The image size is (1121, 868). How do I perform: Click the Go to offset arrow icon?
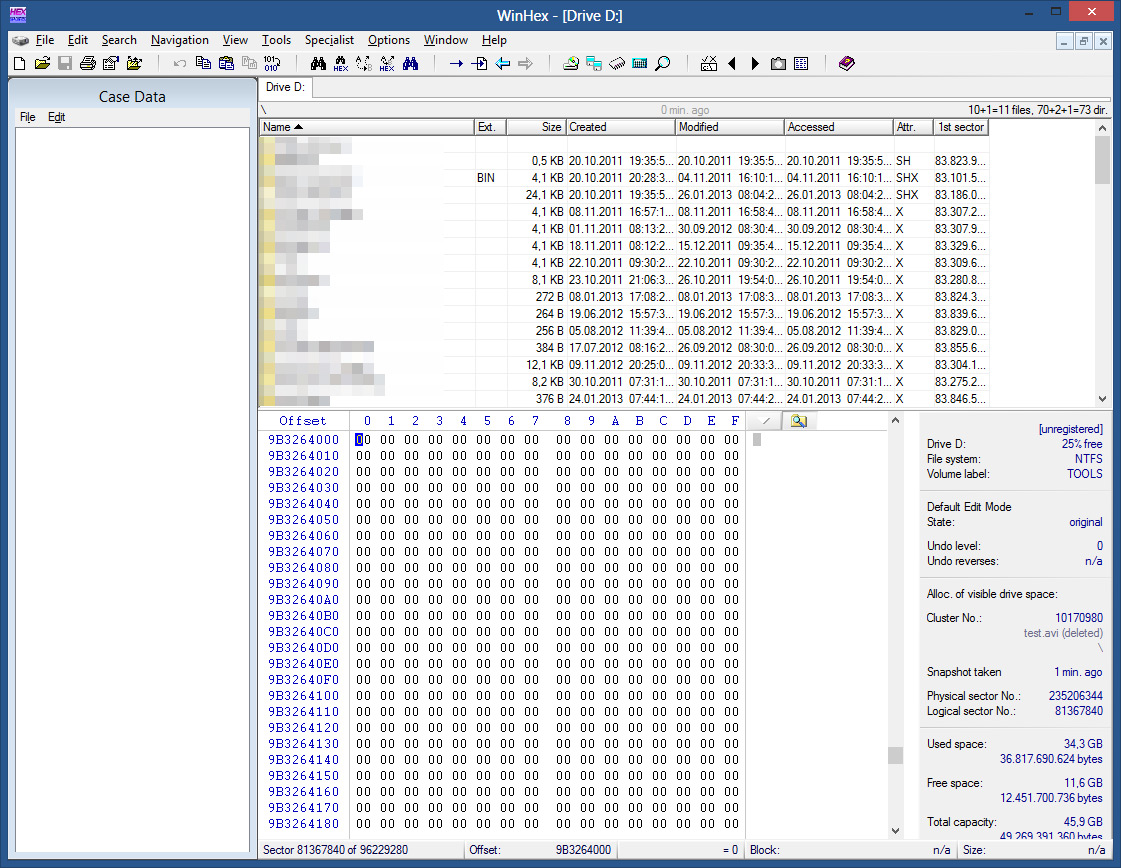(456, 64)
